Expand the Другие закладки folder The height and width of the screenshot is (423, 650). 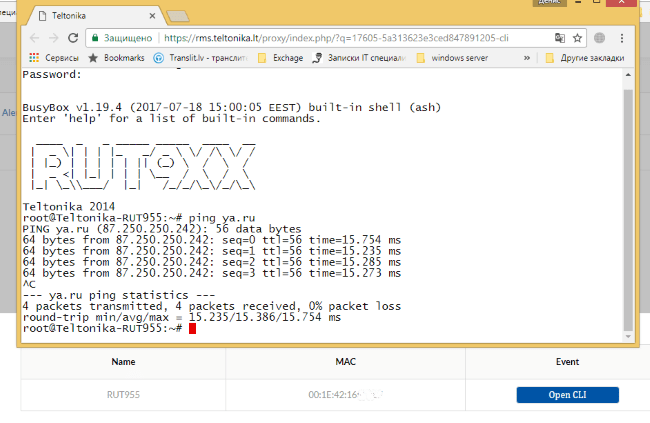pyautogui.click(x=585, y=58)
